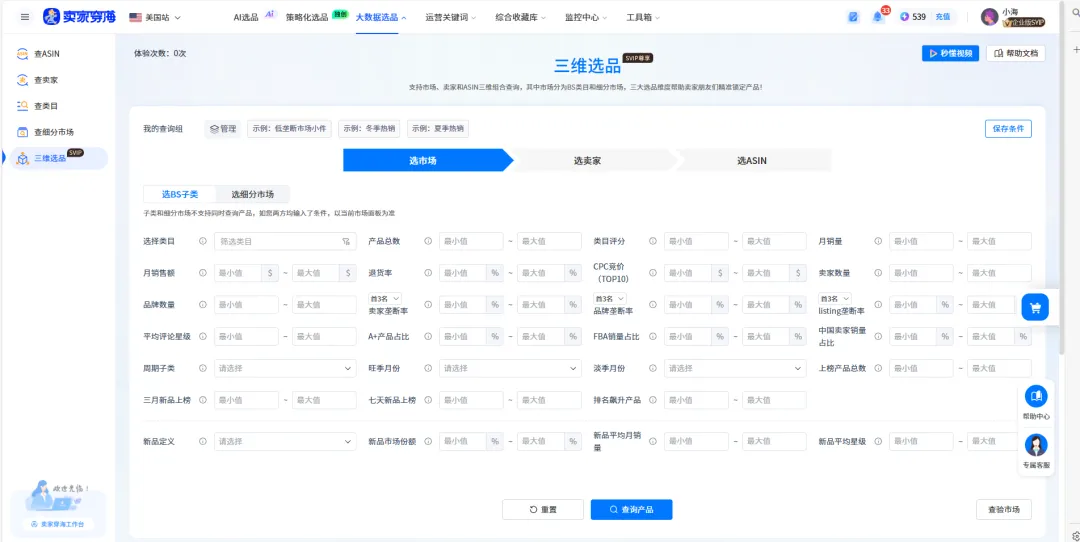Open the notification bell icon
Screen dimensions: 1080x542
click(878, 17)
